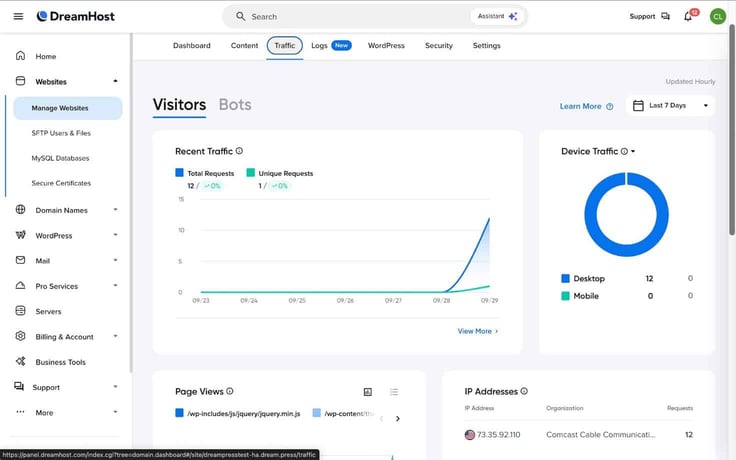Select the Traffic tab
This screenshot has height=460, width=736.
pos(284,46)
